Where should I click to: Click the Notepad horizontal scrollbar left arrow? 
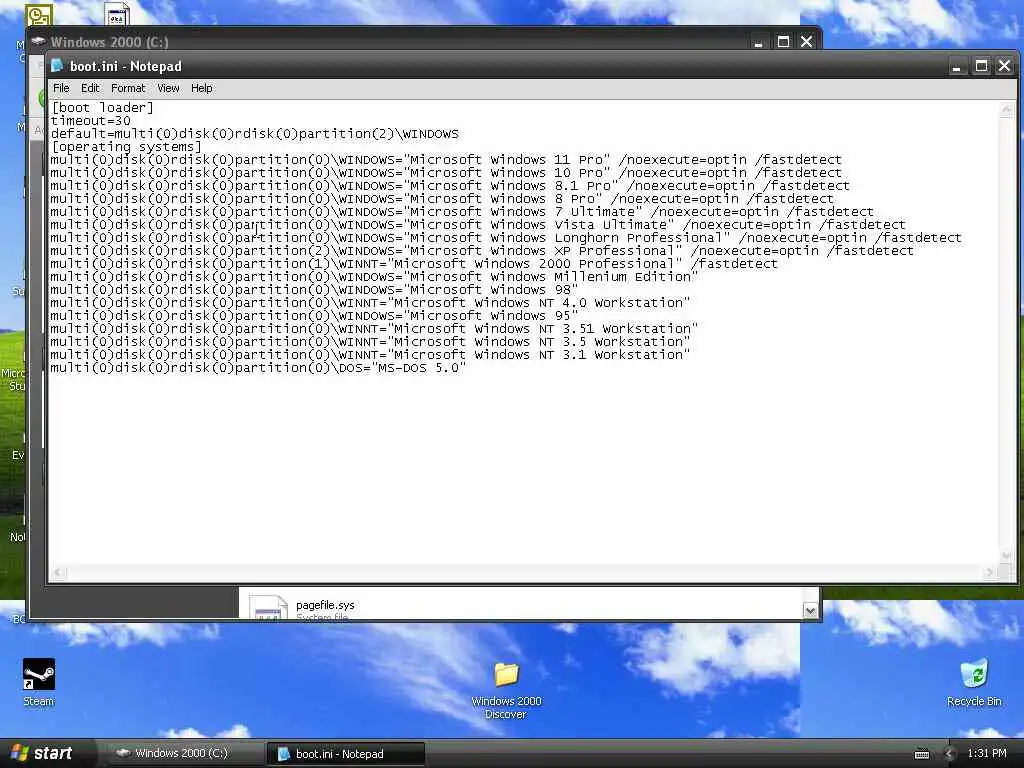tap(58, 573)
